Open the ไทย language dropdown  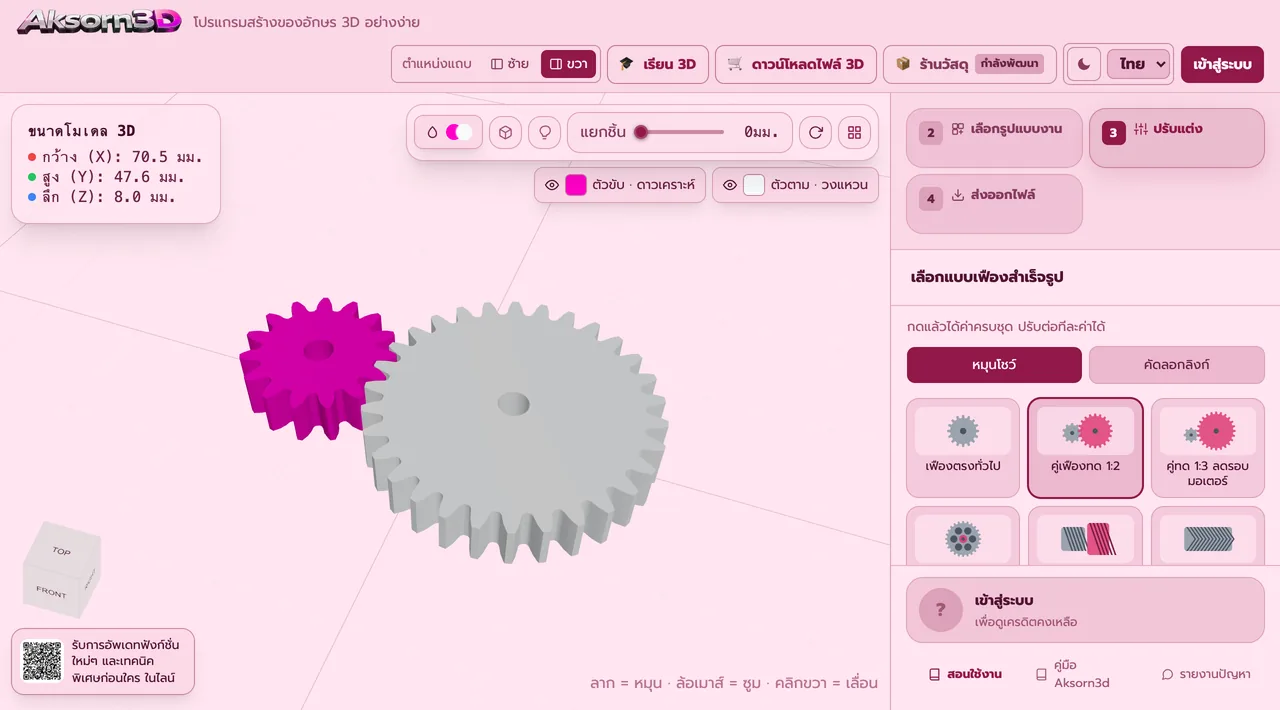pos(1138,64)
